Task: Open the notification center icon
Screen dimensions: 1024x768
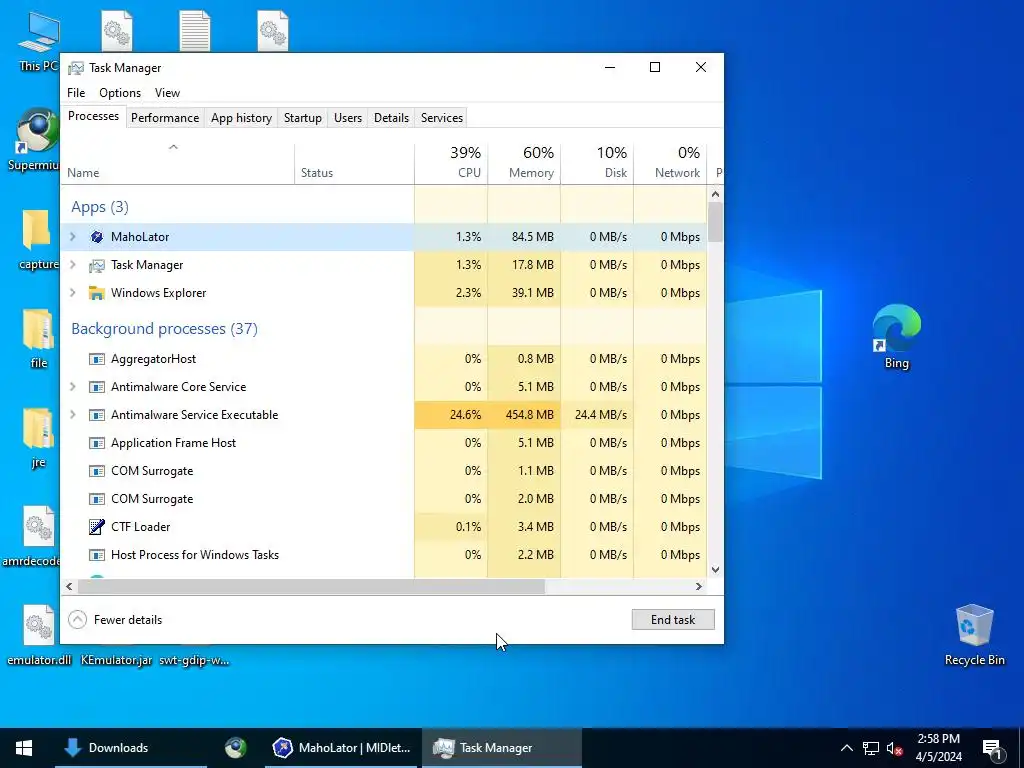Action: [x=992, y=748]
